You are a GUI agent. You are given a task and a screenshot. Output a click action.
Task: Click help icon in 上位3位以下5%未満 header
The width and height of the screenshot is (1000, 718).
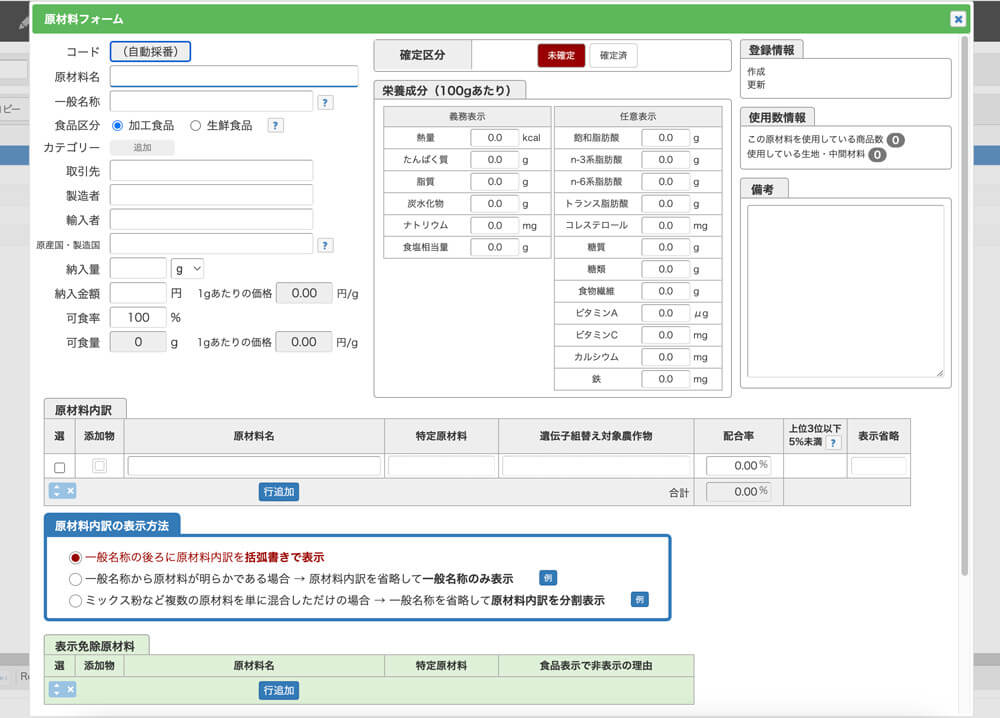click(x=833, y=443)
